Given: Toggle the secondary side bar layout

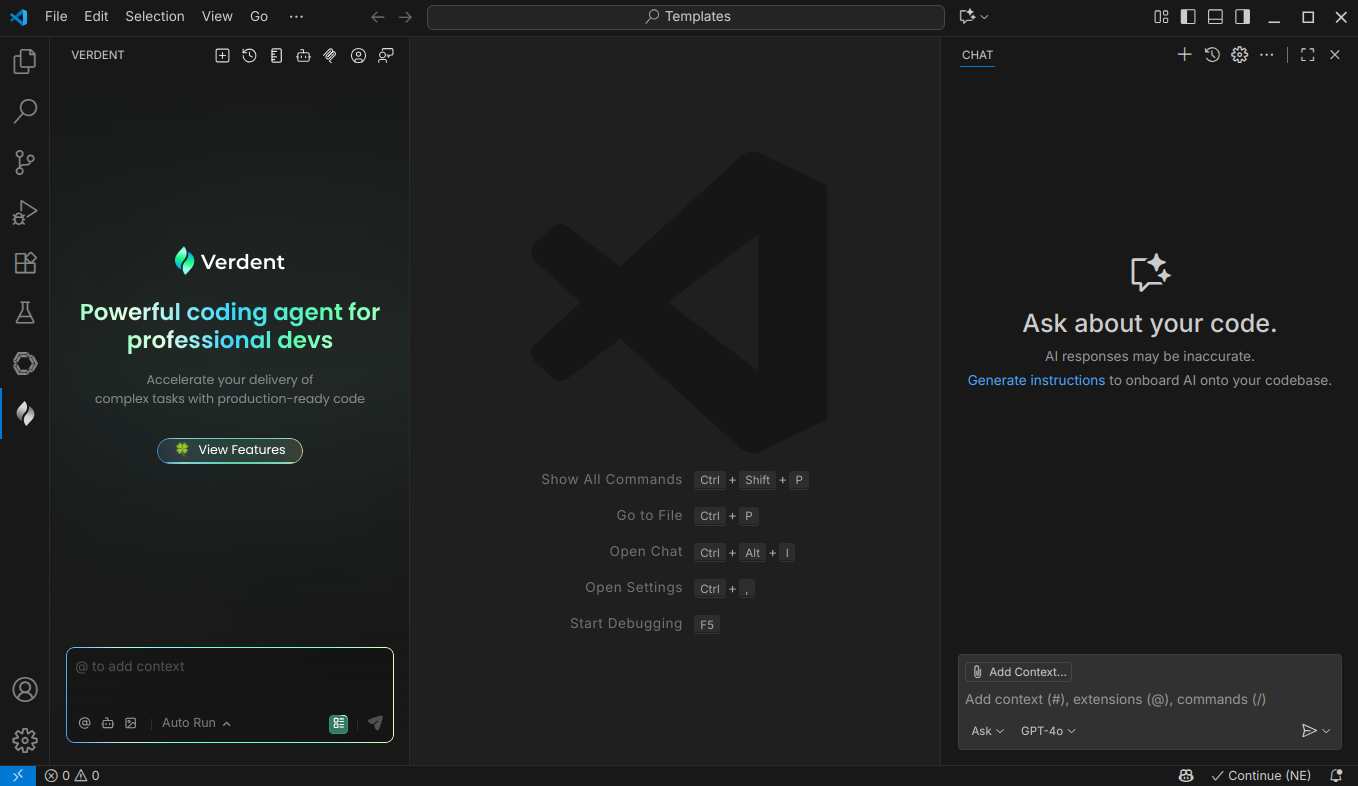Looking at the screenshot, I should click(1242, 17).
